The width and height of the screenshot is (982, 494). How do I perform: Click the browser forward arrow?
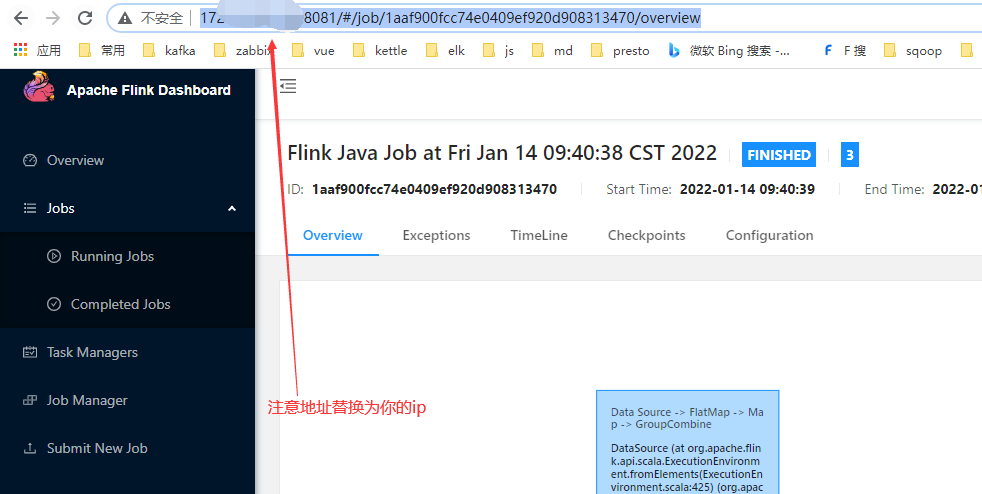click(x=53, y=18)
